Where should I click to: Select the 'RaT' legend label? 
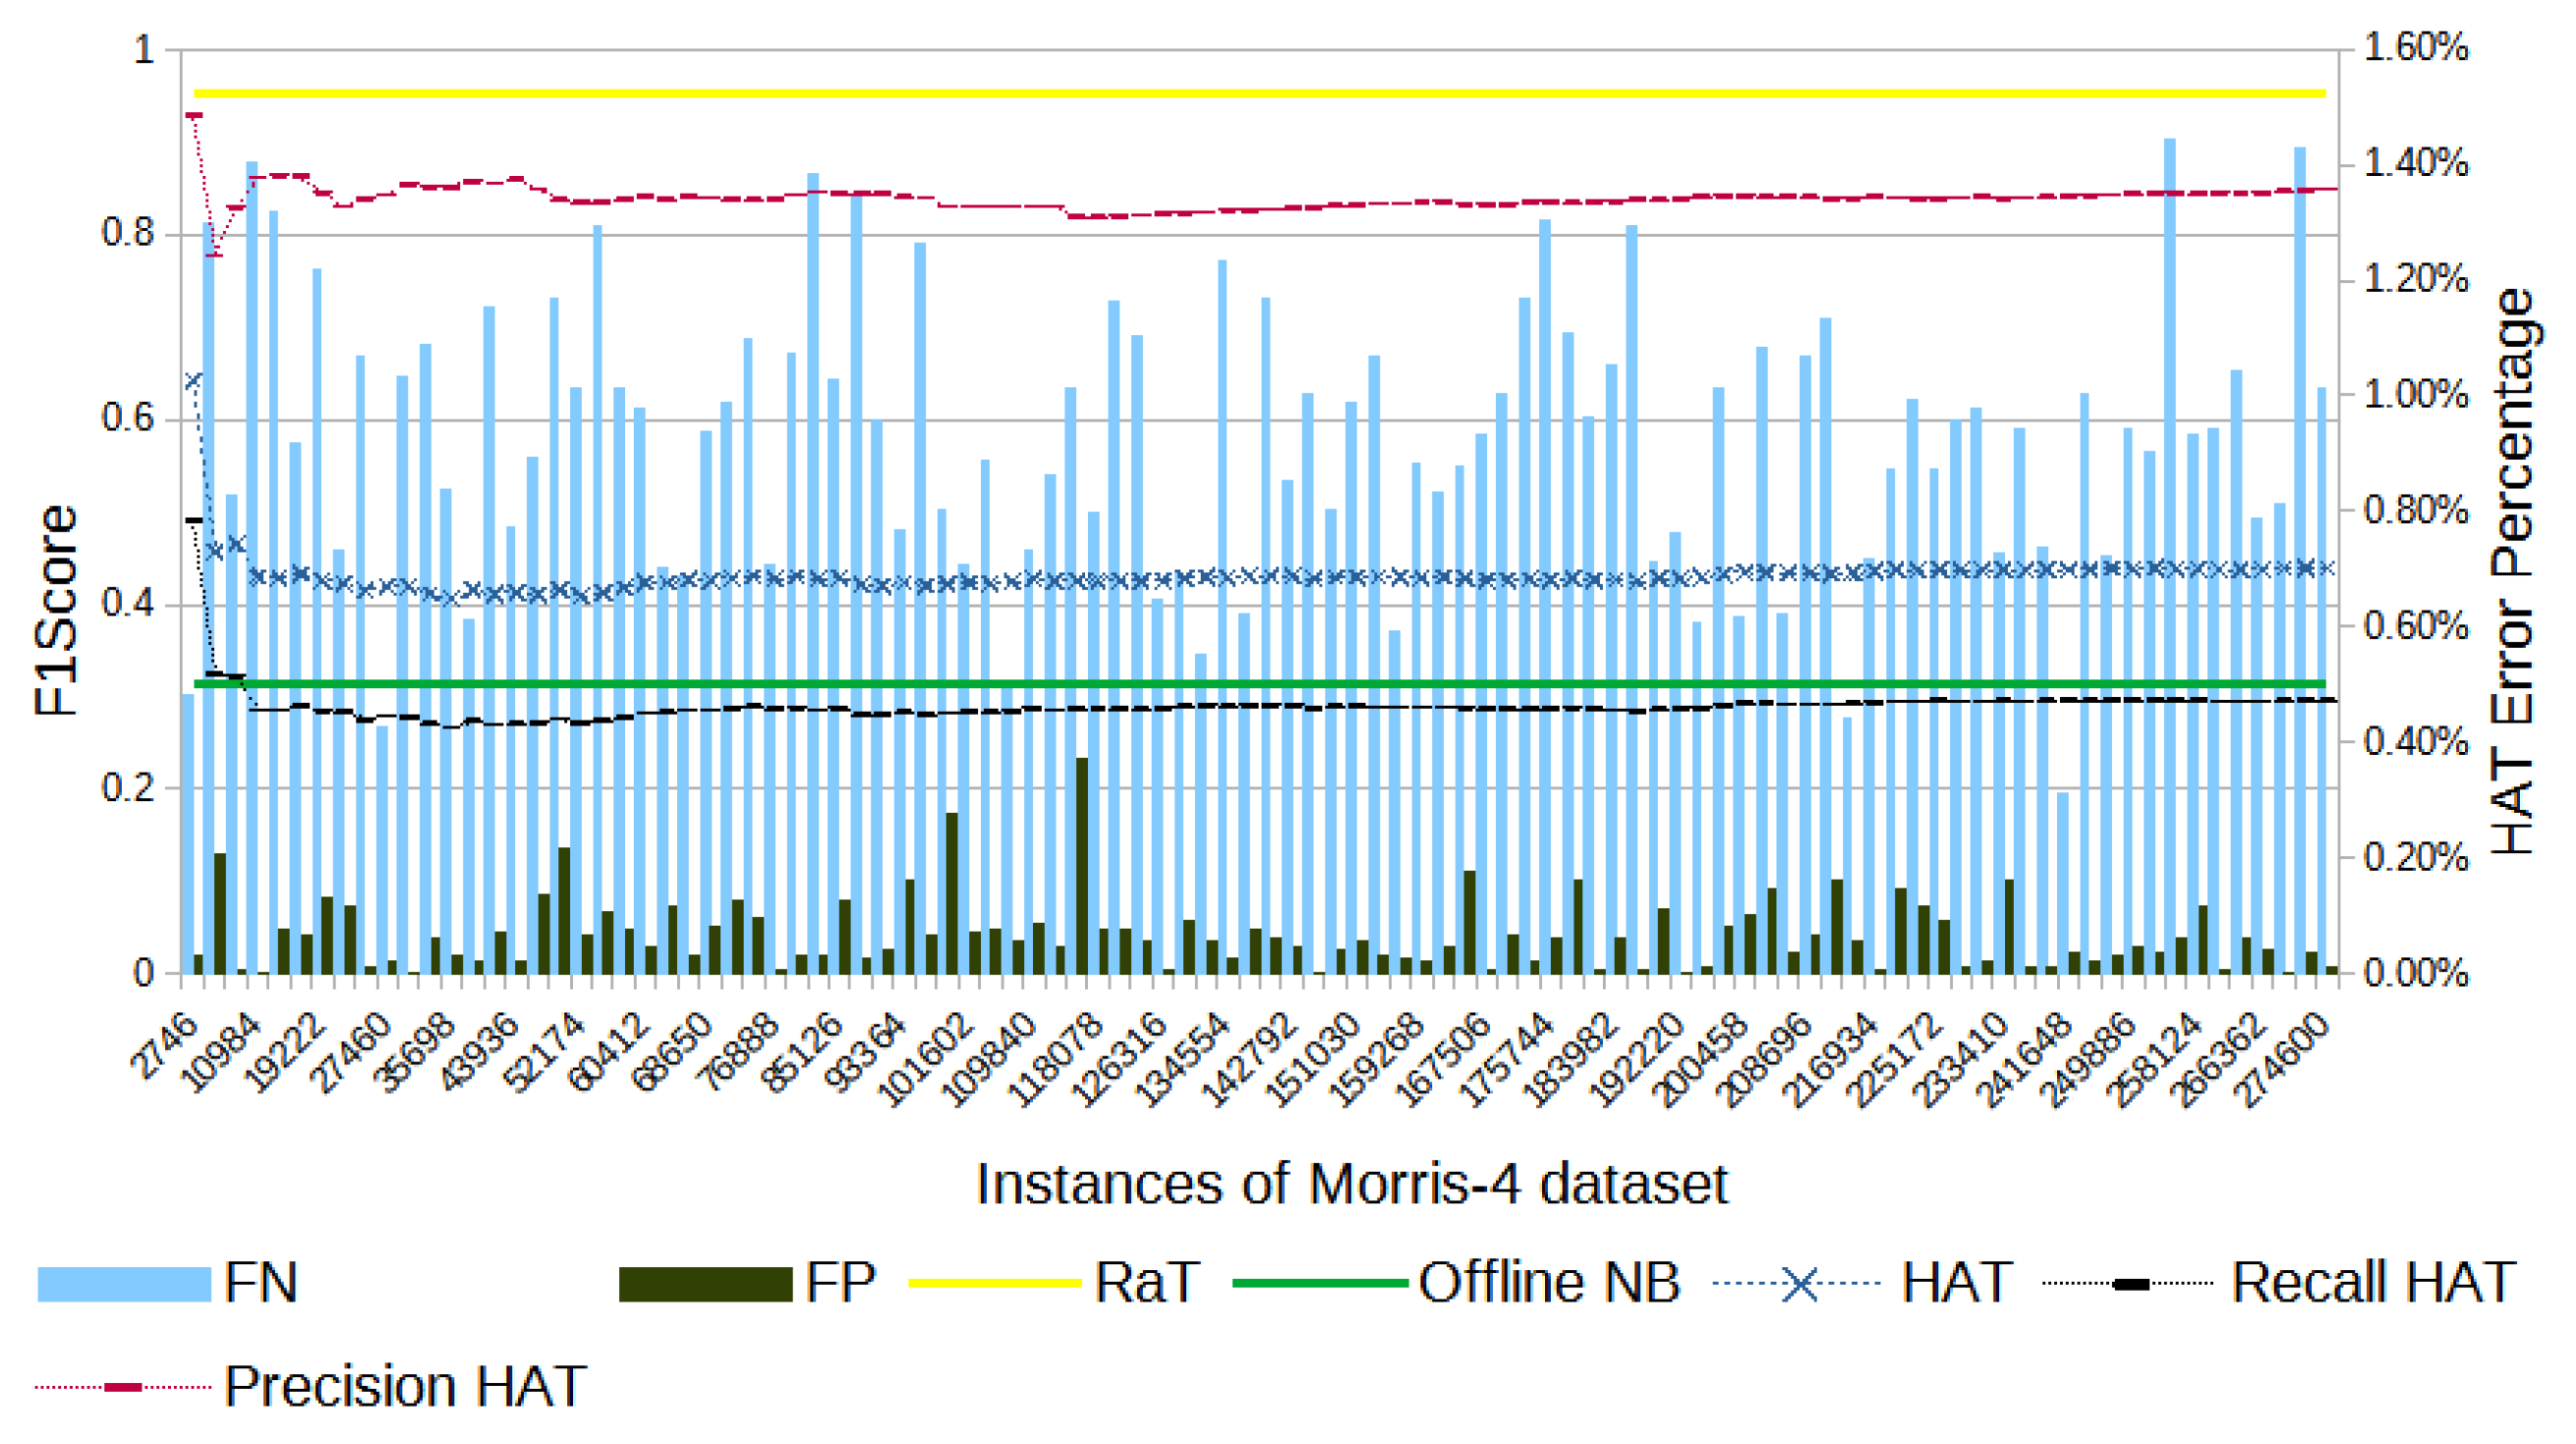(1148, 1283)
